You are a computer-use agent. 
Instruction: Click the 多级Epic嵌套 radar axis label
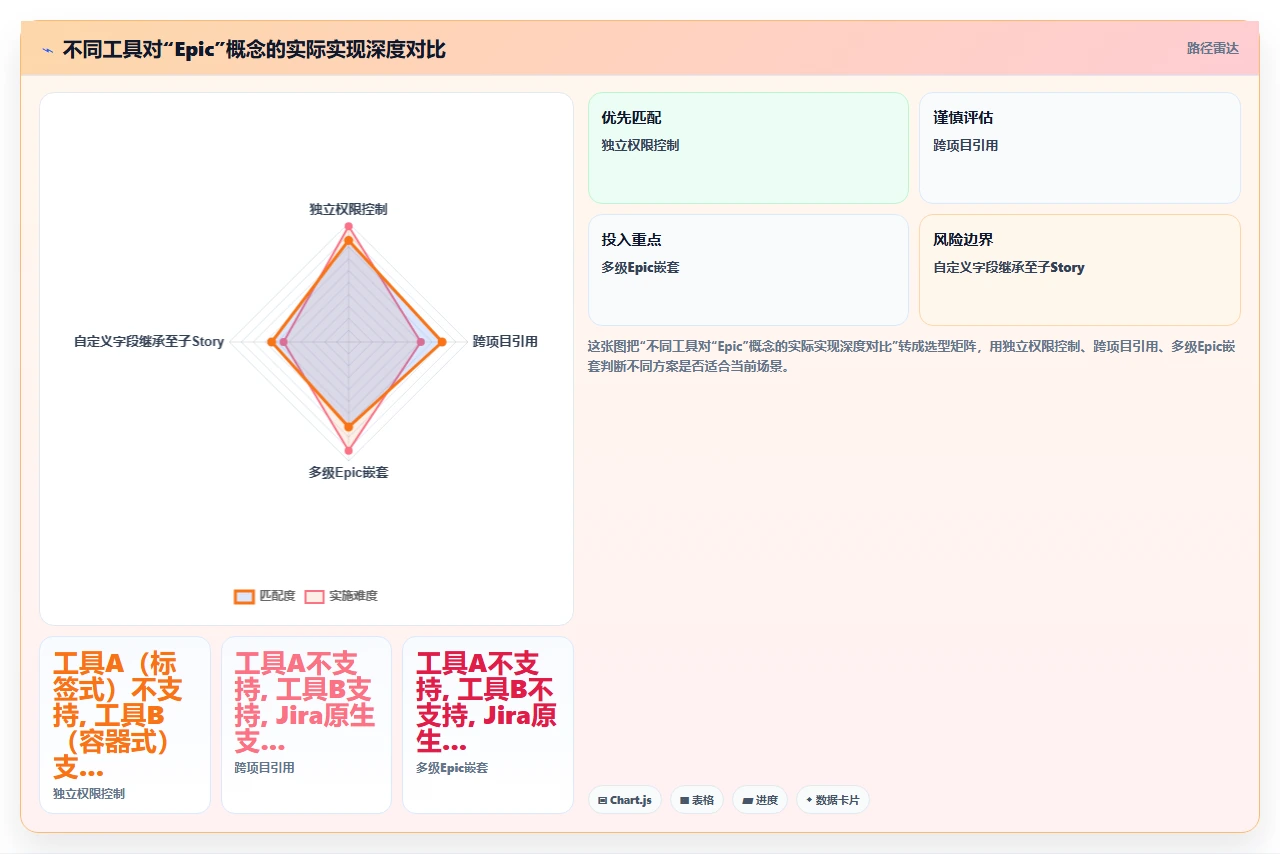tap(348, 472)
